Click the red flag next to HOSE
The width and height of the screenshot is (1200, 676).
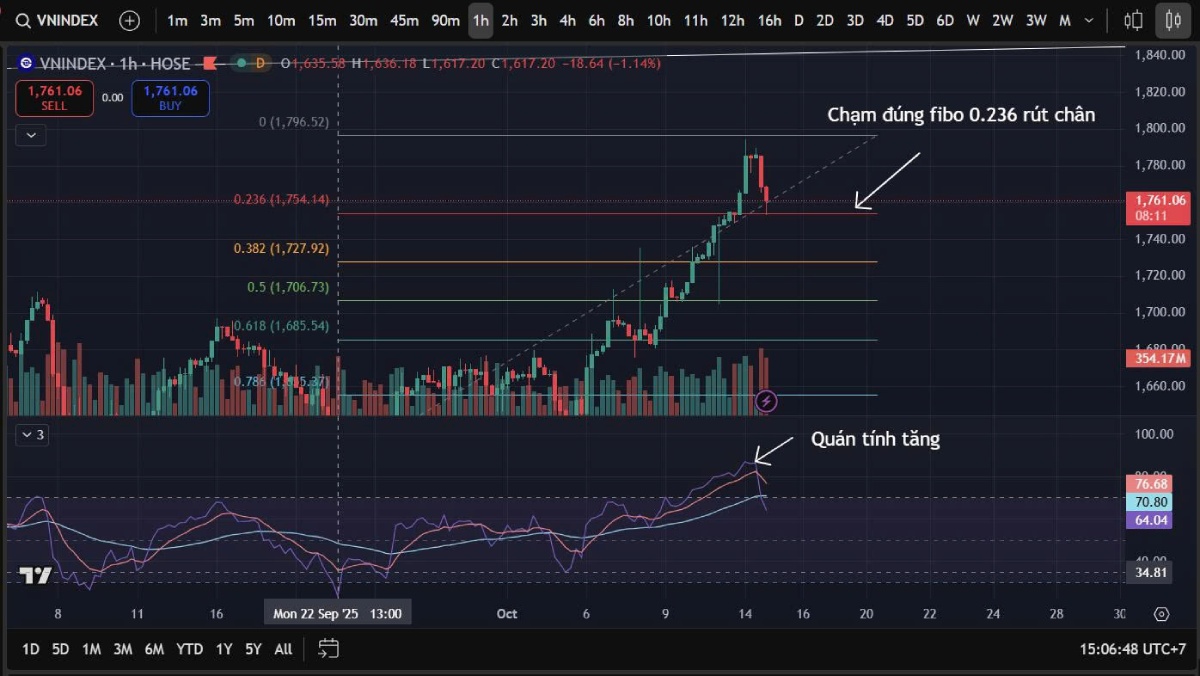coord(210,63)
